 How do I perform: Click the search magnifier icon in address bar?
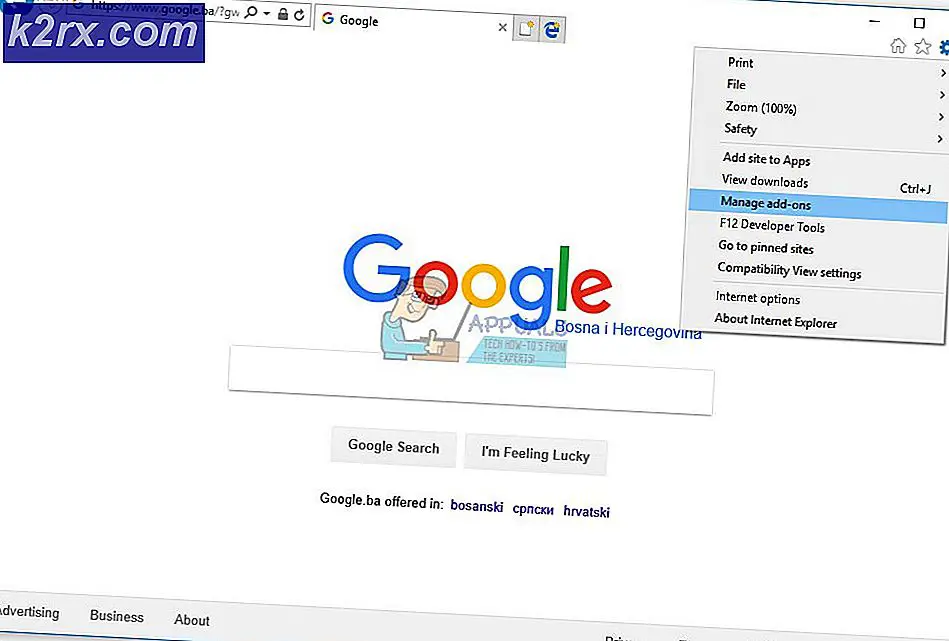tap(251, 12)
